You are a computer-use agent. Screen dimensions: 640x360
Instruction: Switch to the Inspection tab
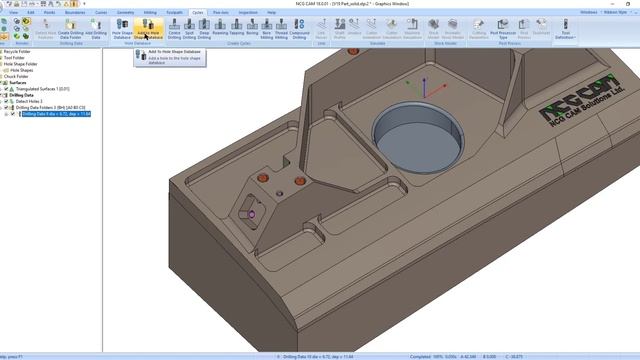(248, 13)
